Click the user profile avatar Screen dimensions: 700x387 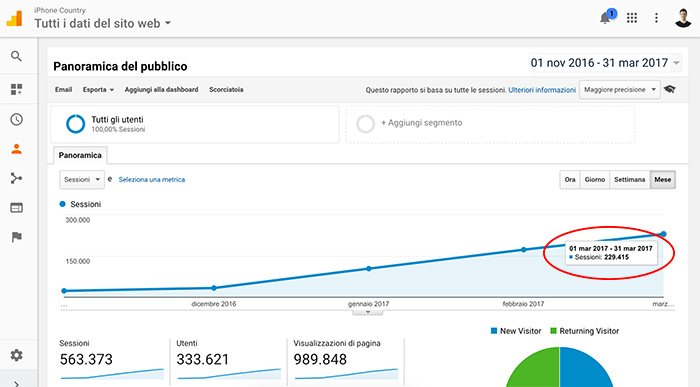pos(683,18)
